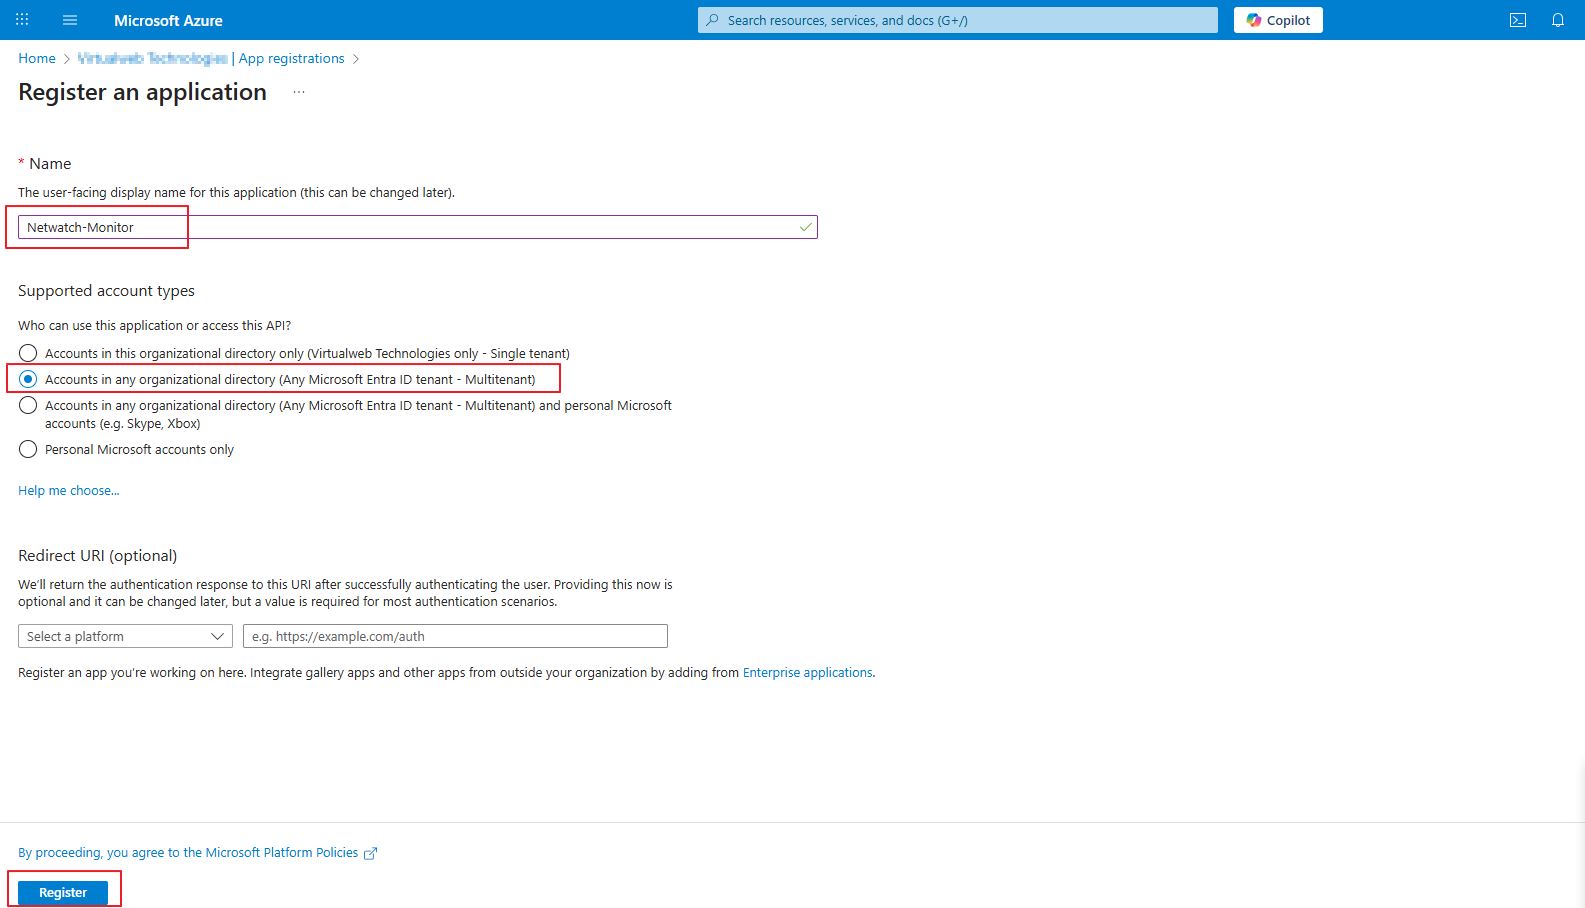Open Cloud Shell from the top bar
Image resolution: width=1585 pixels, height=908 pixels.
(1518, 20)
